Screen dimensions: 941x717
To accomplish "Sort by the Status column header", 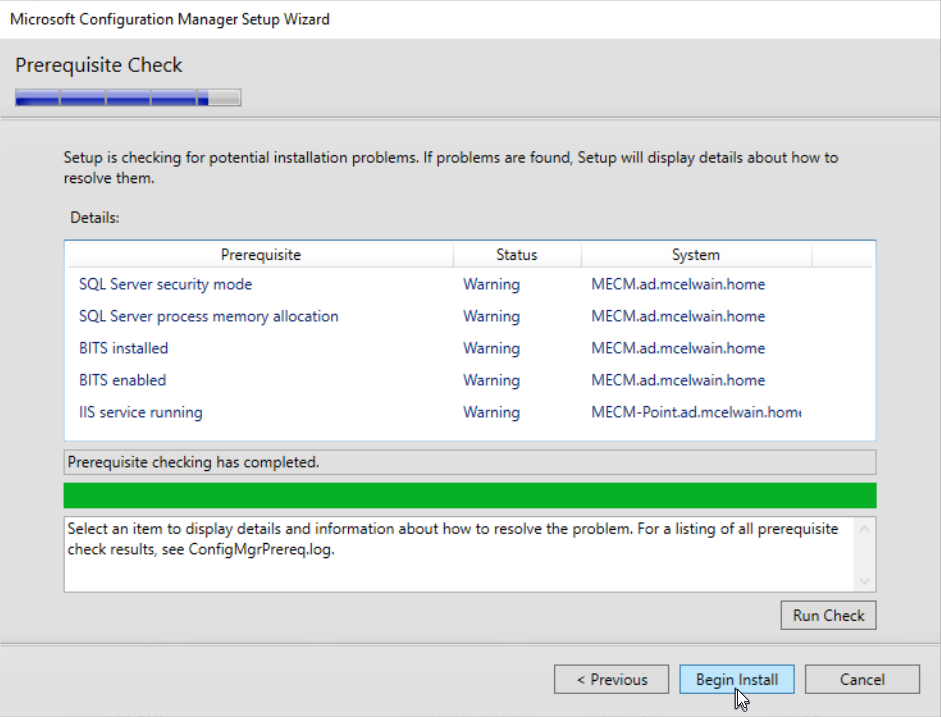I will 516,255.
